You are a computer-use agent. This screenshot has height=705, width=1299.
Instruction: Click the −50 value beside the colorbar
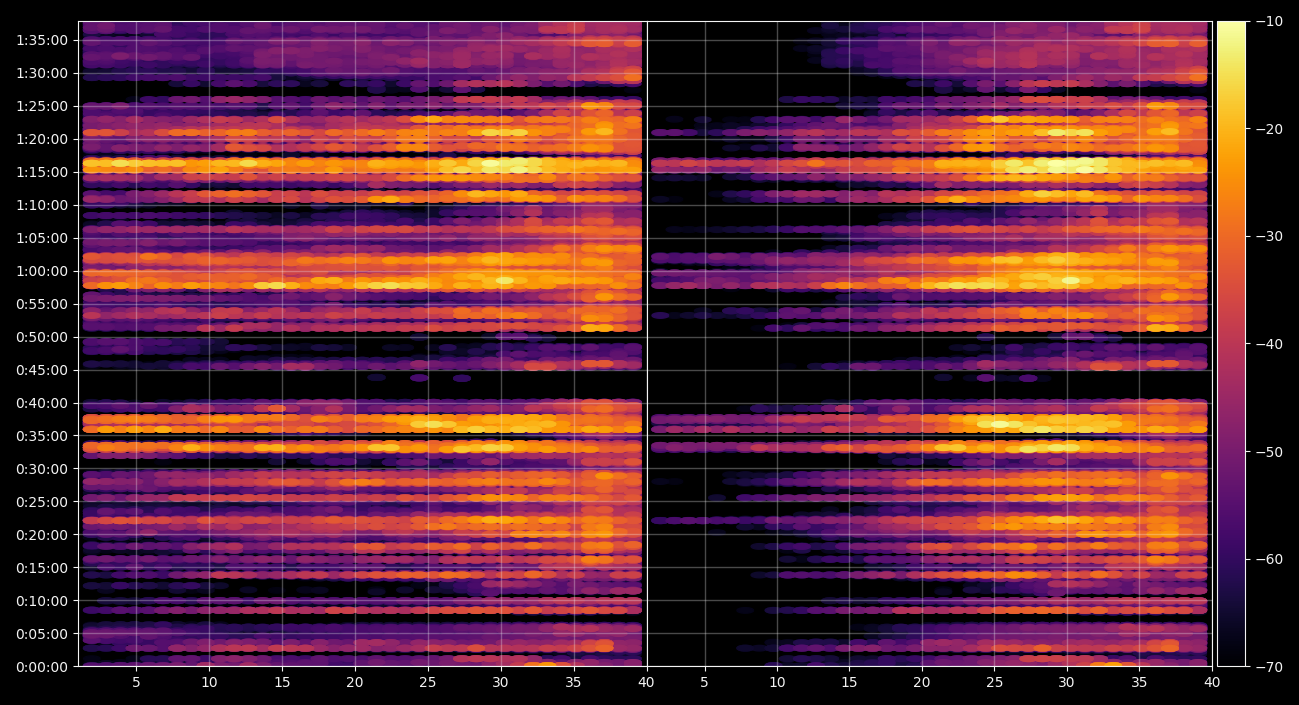coord(1269,452)
